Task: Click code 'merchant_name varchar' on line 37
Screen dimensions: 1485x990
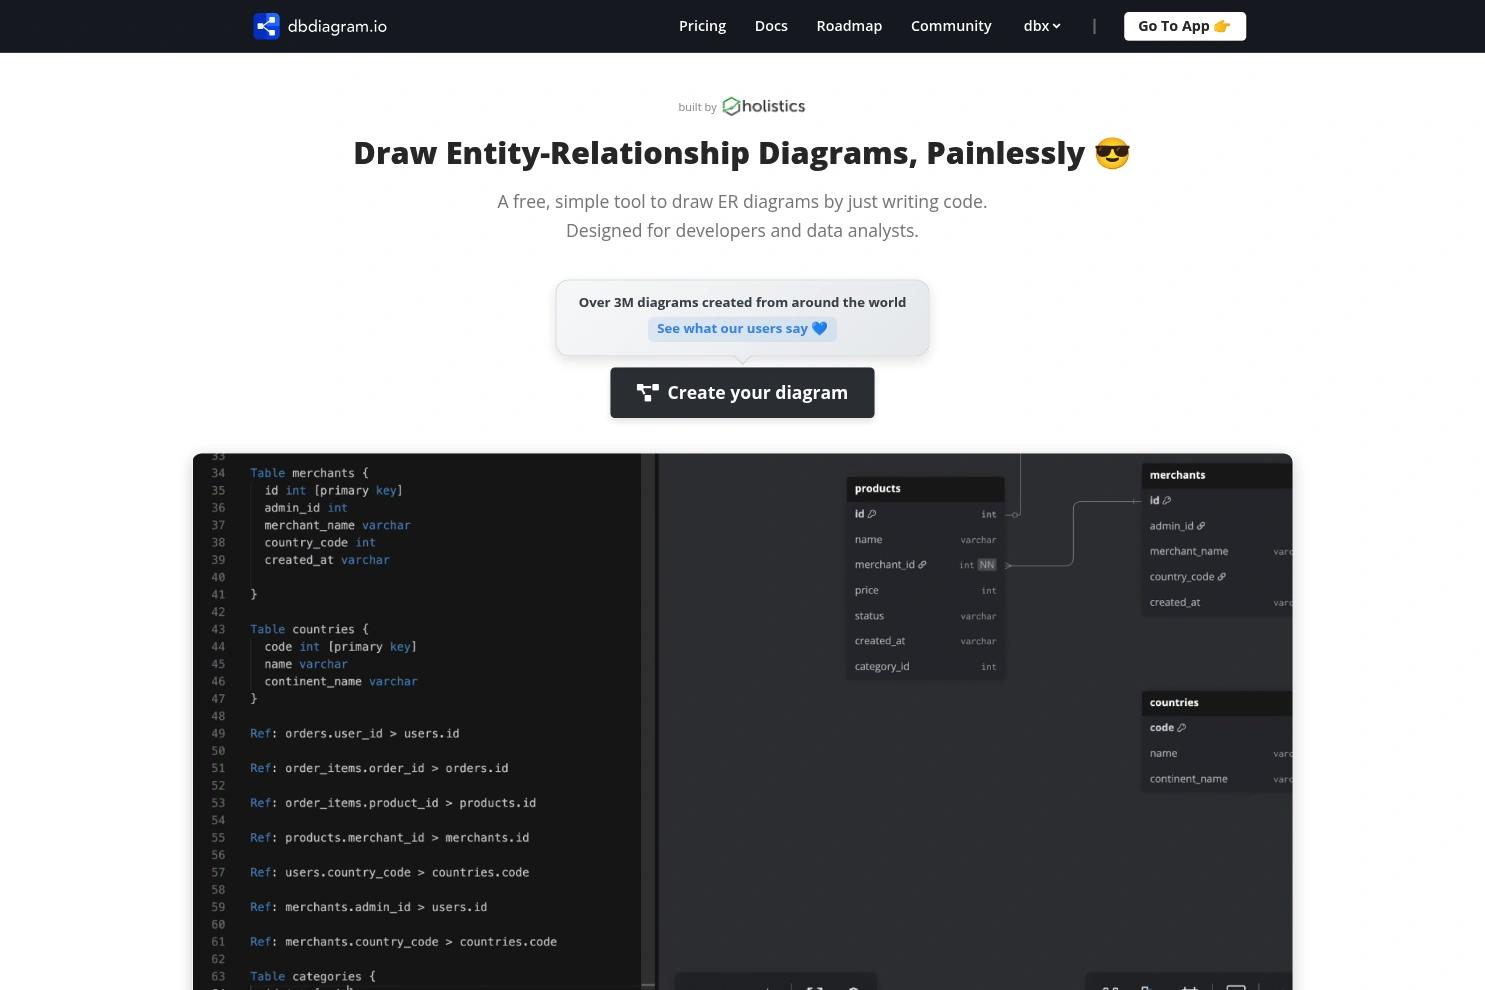Action: click(337, 525)
